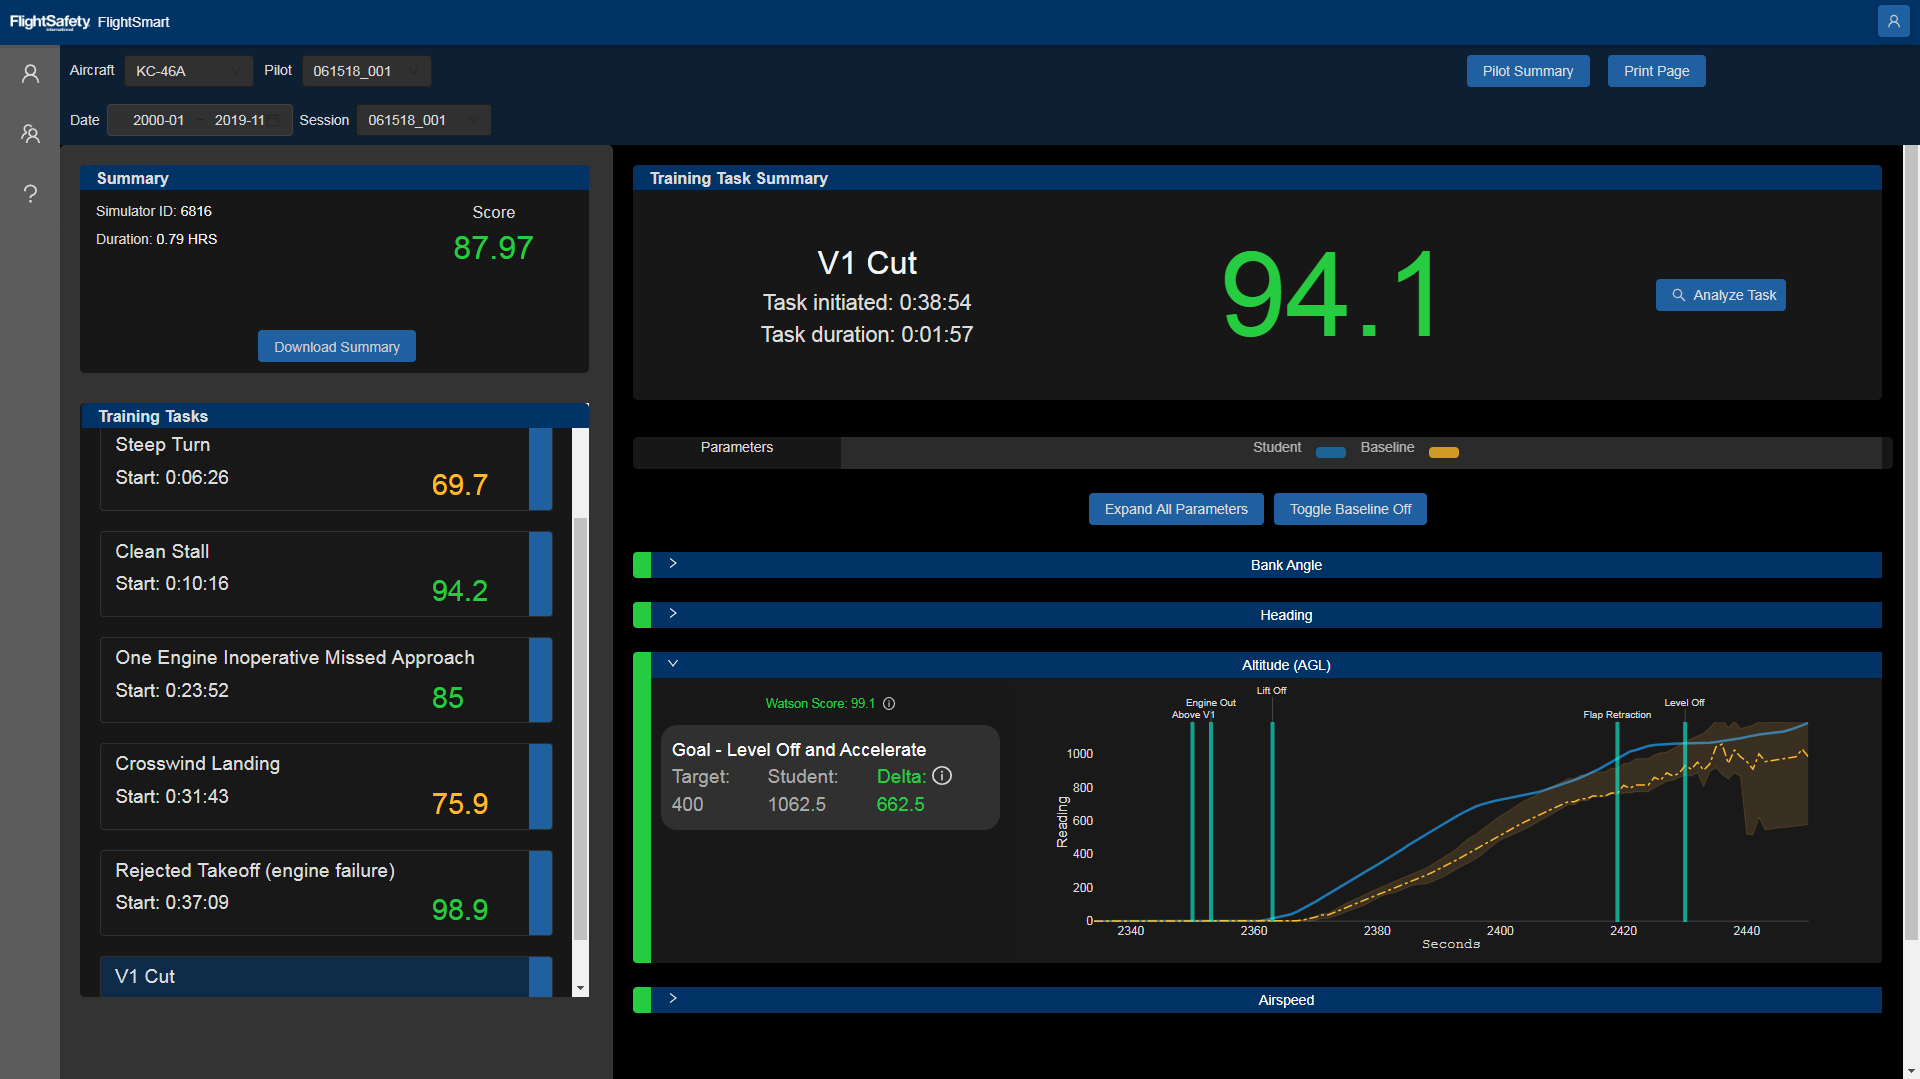Open the calendar icon in the Date field
Image resolution: width=1920 pixels, height=1079 pixels.
click(x=272, y=120)
